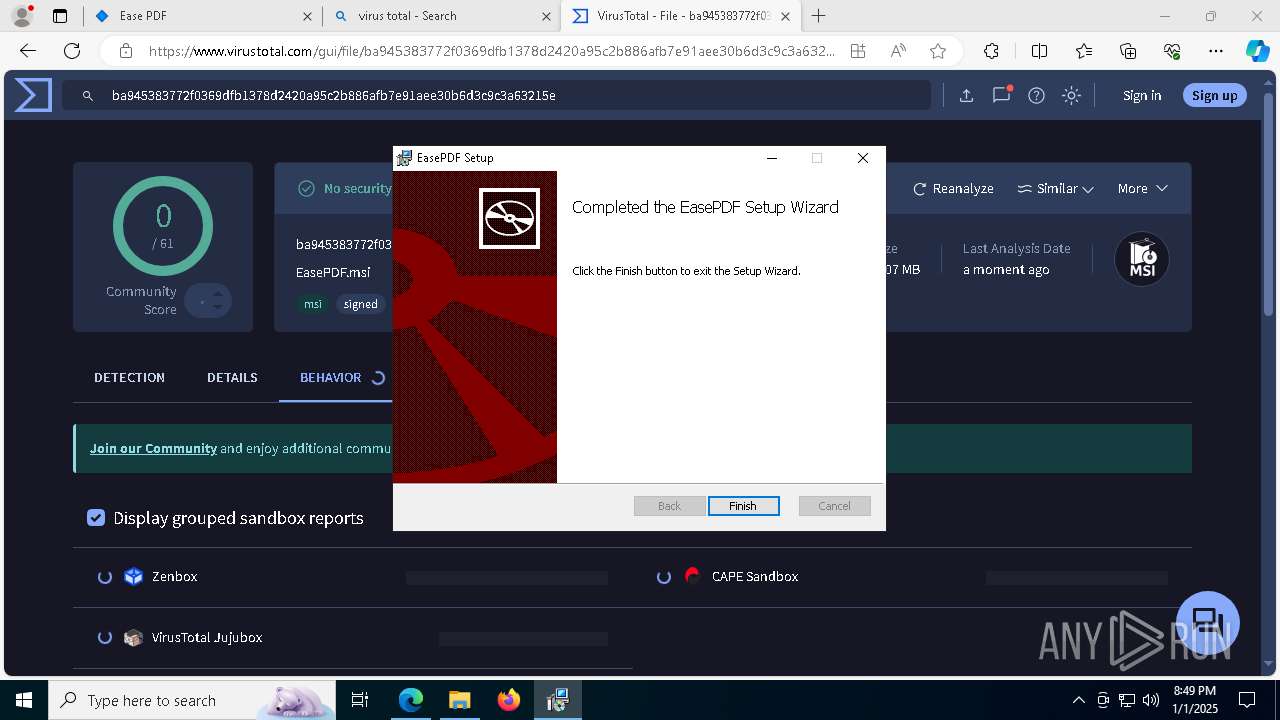Click the Zenbox sandbox icon
1280x720 pixels.
coord(134,577)
